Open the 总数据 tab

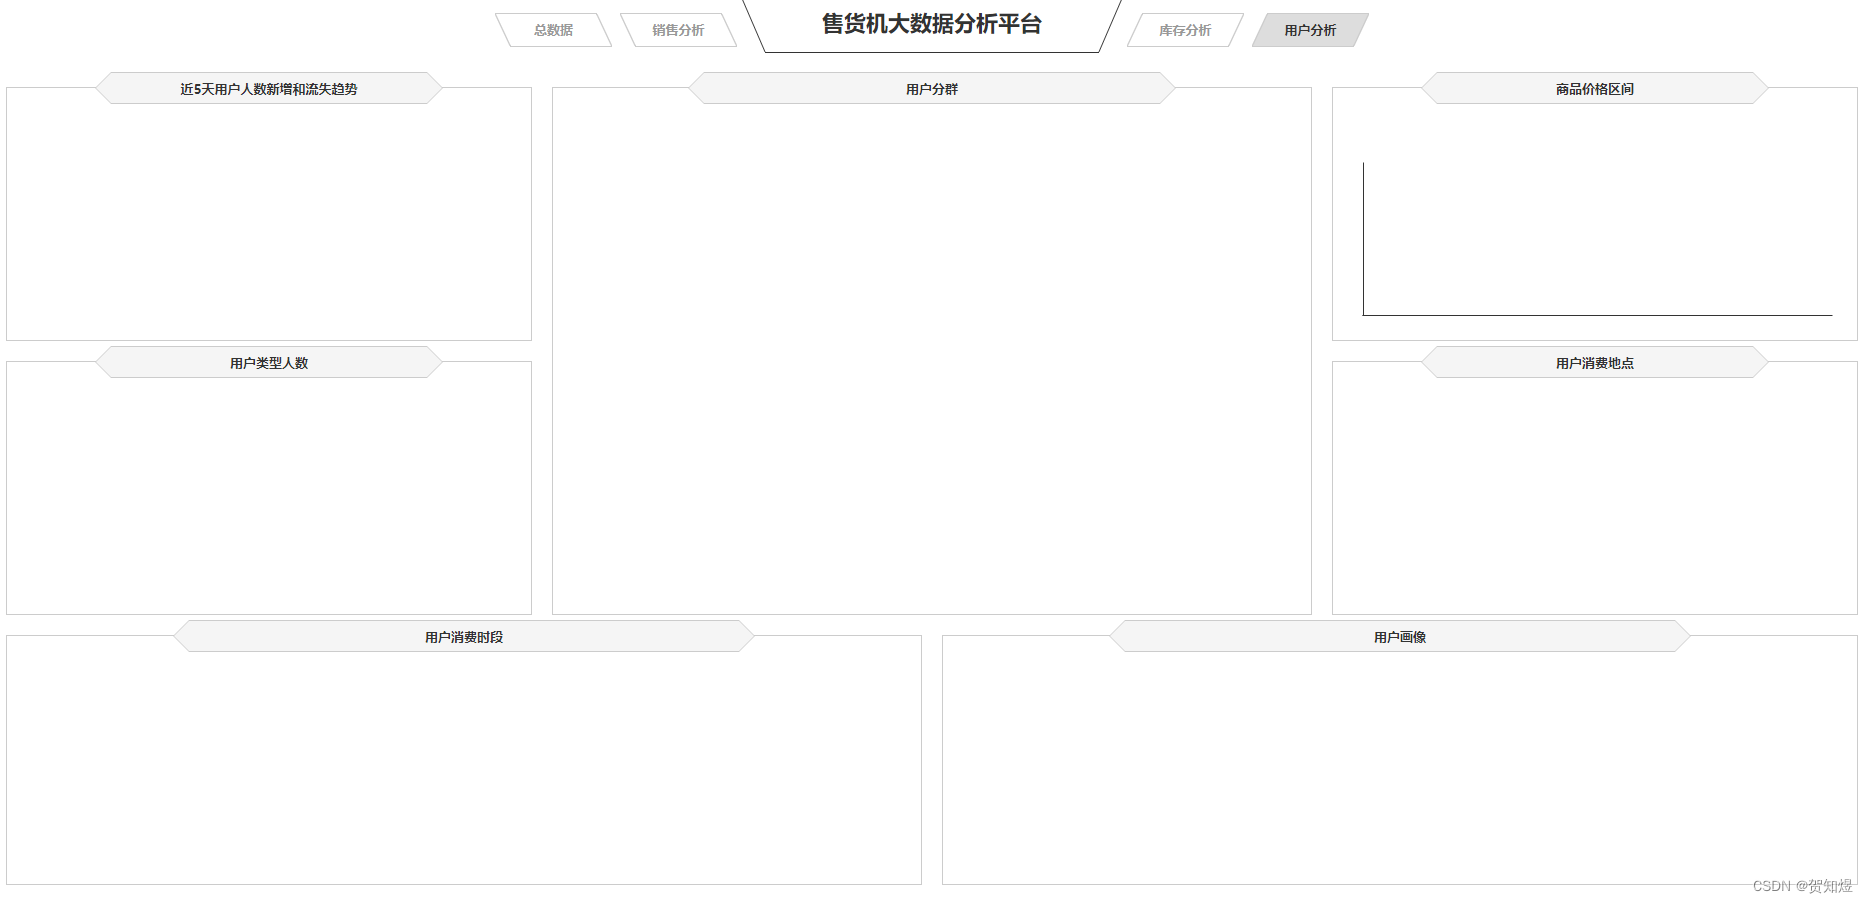pyautogui.click(x=553, y=30)
